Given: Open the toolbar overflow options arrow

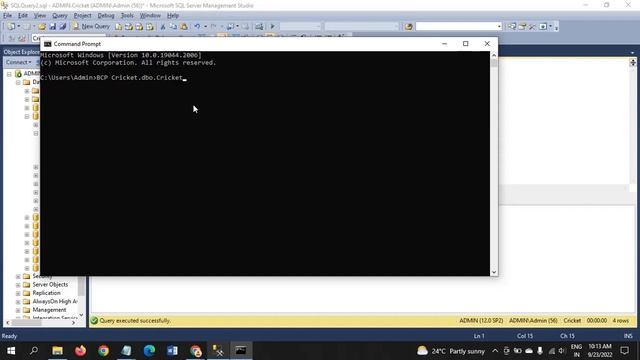Looking at the screenshot, I should point(556,27).
